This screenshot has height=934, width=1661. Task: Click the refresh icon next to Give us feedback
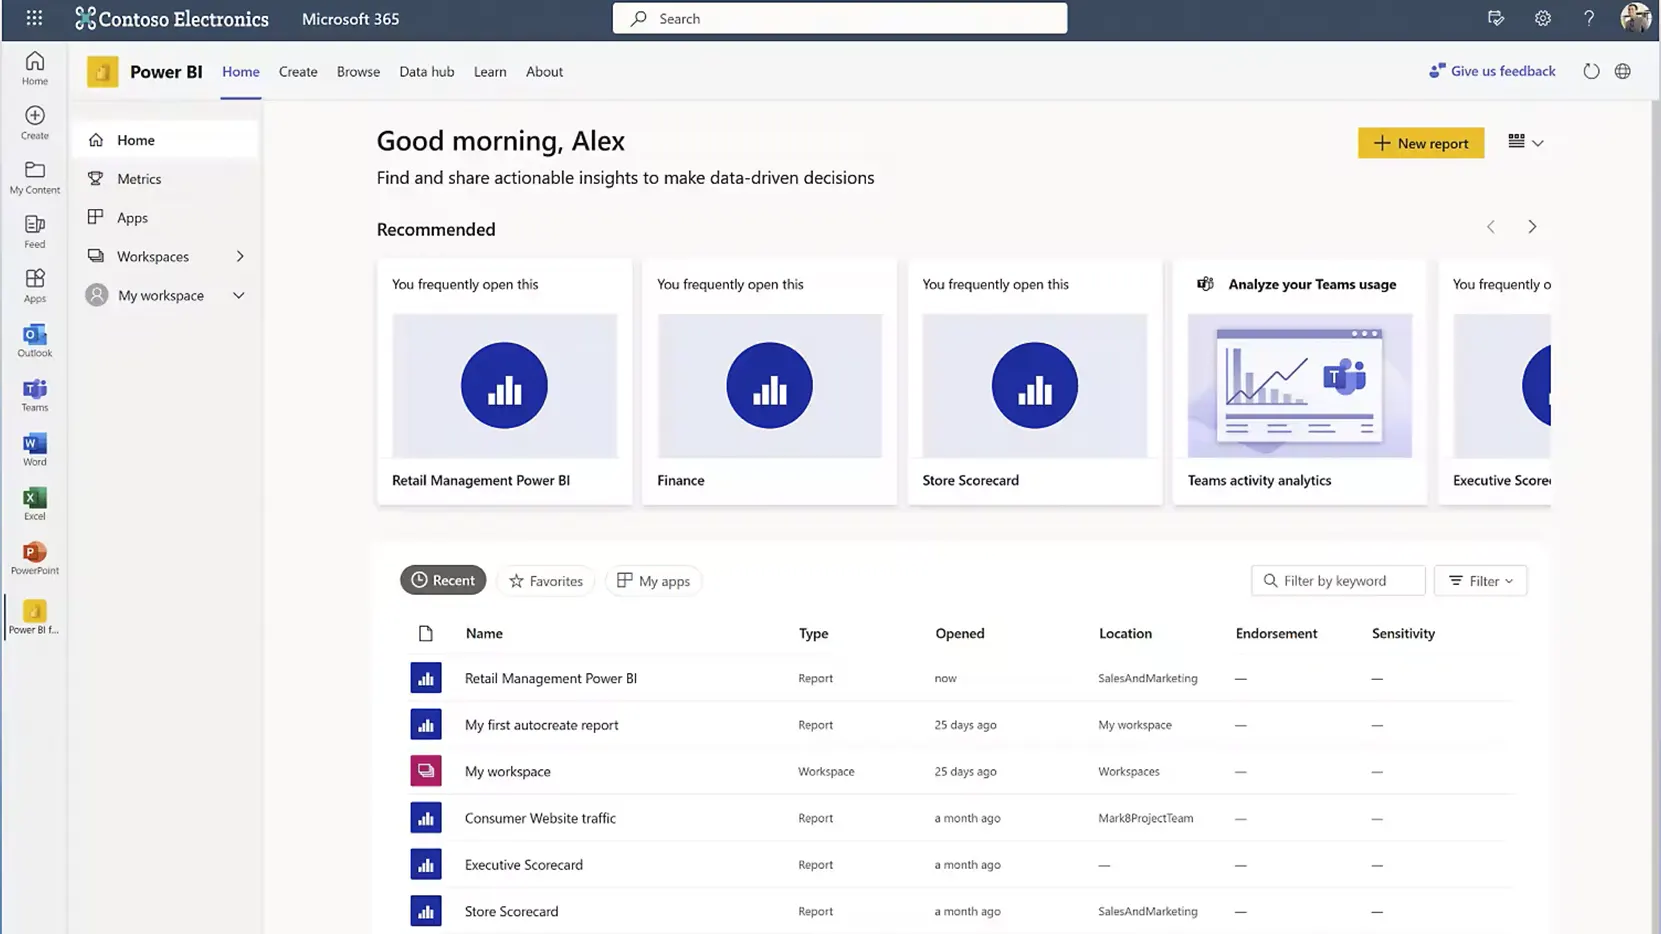point(1591,71)
